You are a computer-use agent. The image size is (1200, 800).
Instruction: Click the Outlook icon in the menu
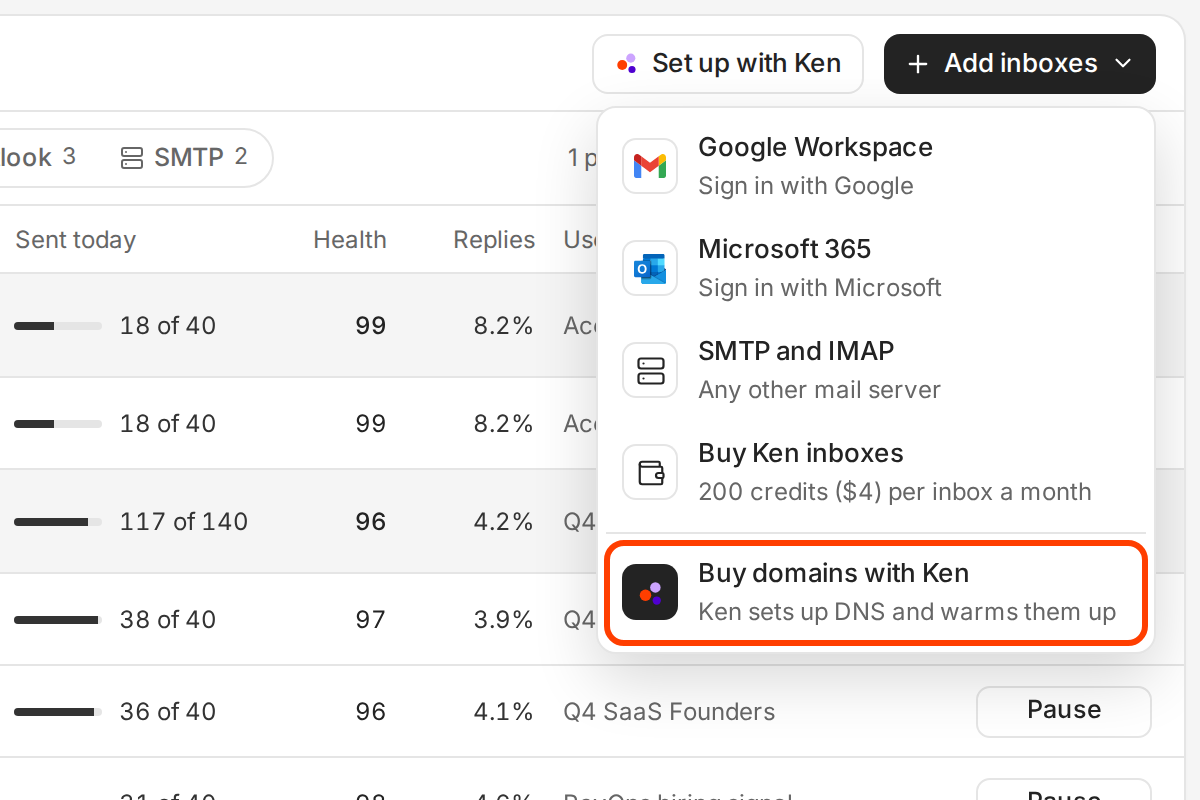coord(650,267)
